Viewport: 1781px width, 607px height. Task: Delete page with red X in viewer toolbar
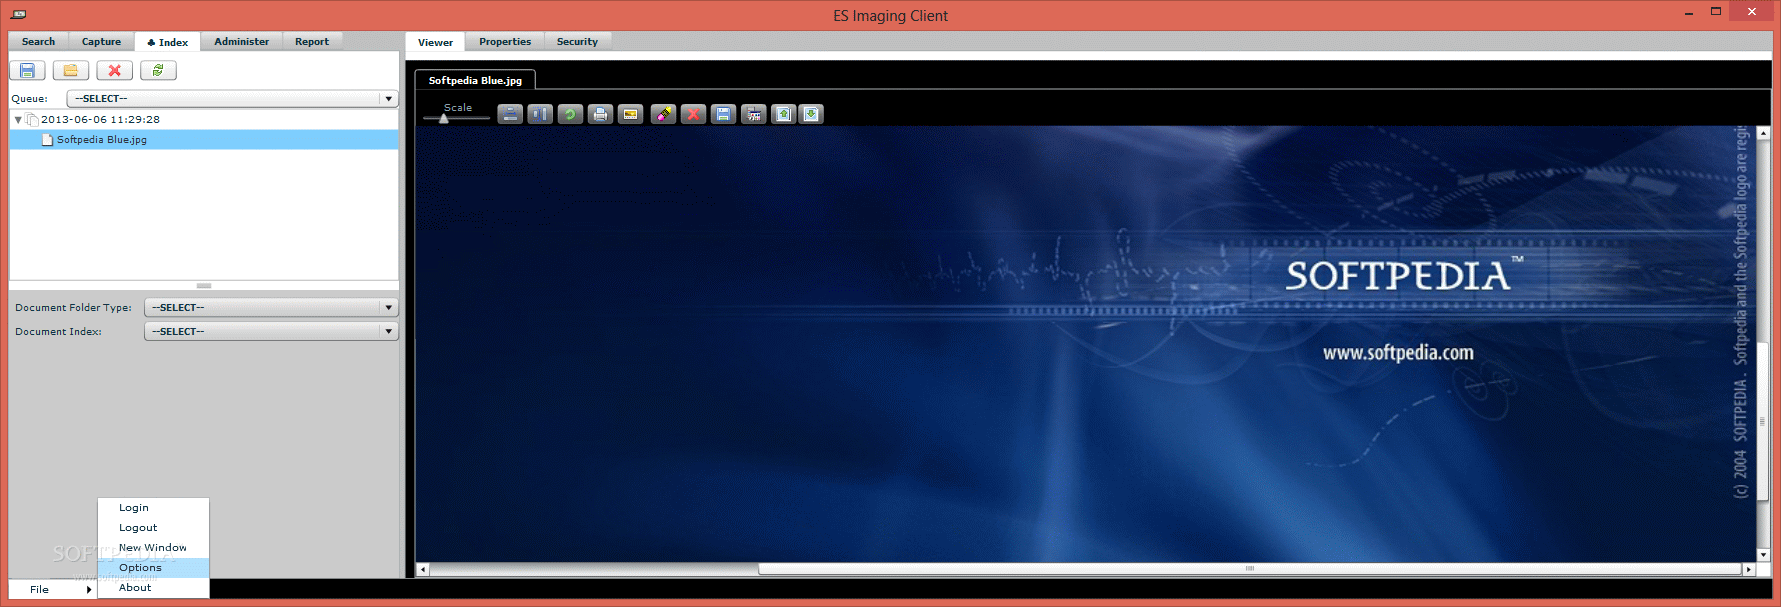[693, 114]
